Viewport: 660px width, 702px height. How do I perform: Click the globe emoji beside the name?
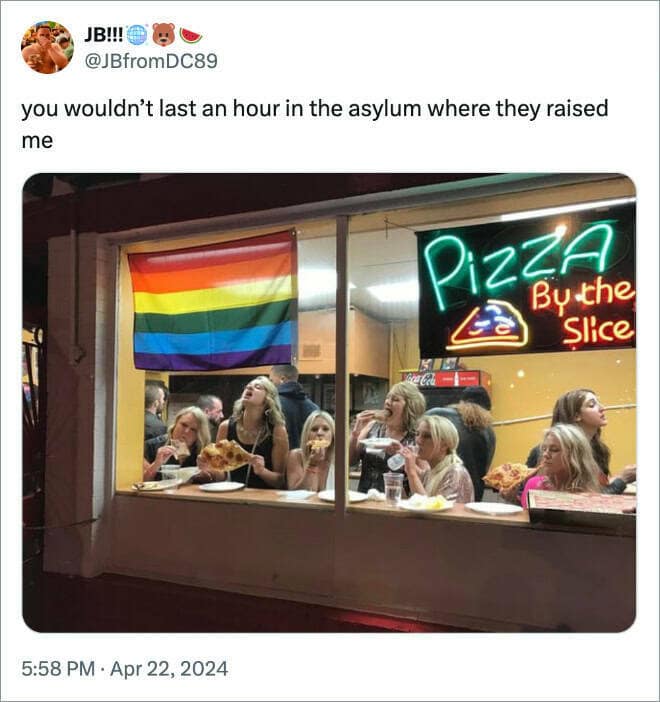[138, 34]
